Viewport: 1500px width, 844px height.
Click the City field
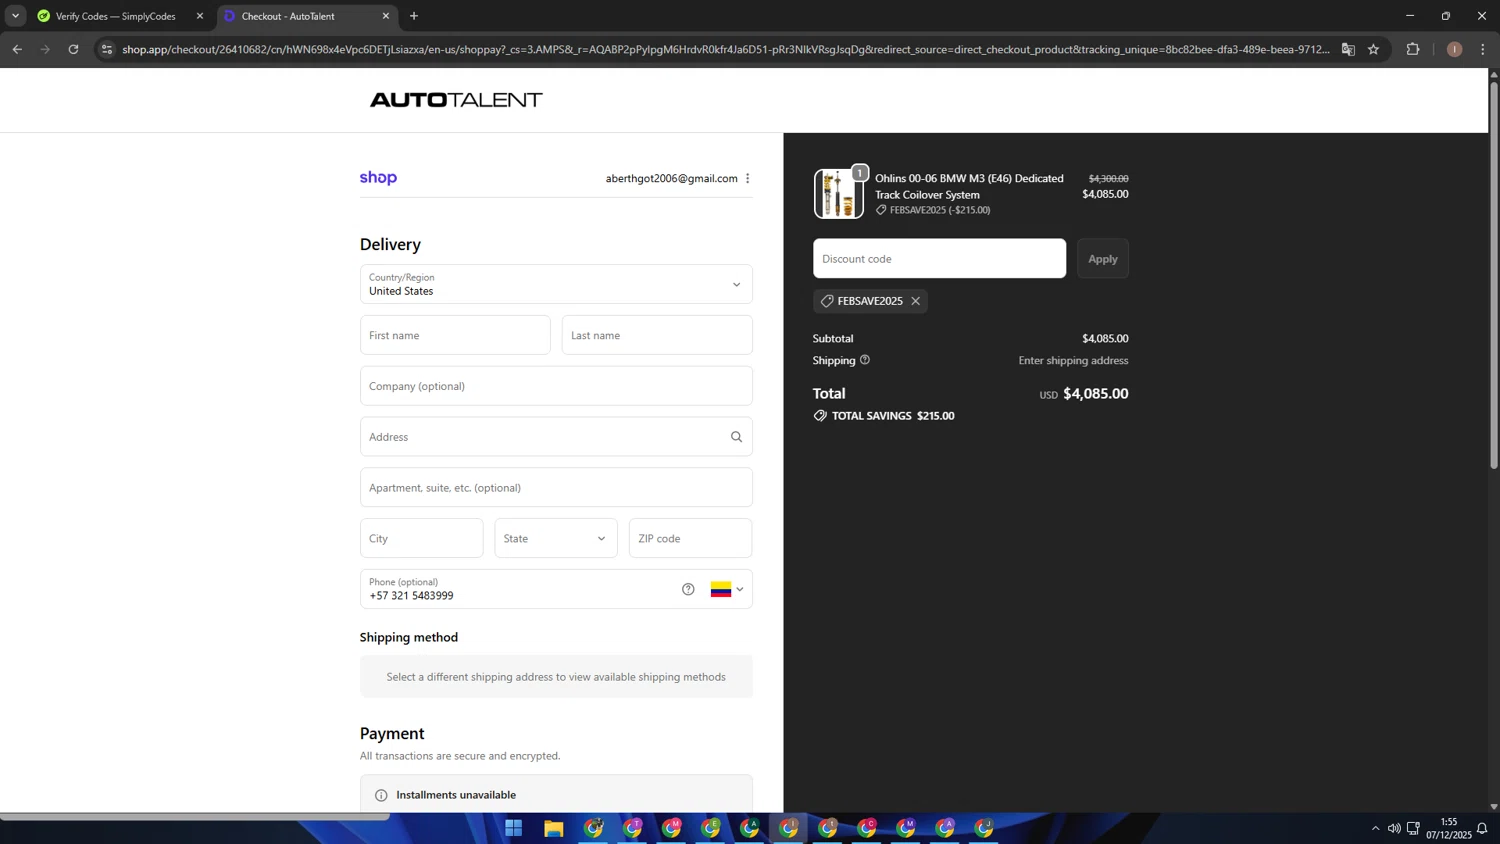point(421,538)
